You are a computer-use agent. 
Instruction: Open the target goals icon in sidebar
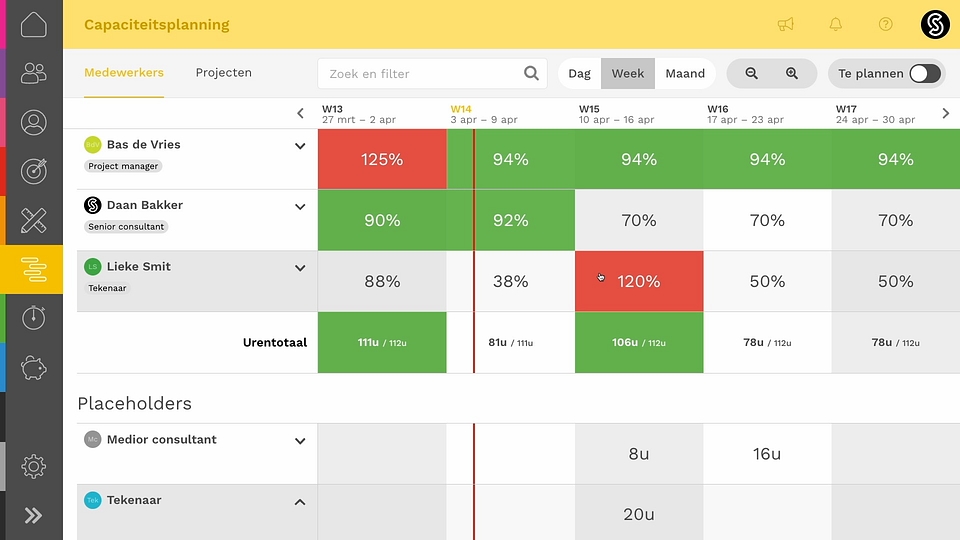[x=34, y=171]
